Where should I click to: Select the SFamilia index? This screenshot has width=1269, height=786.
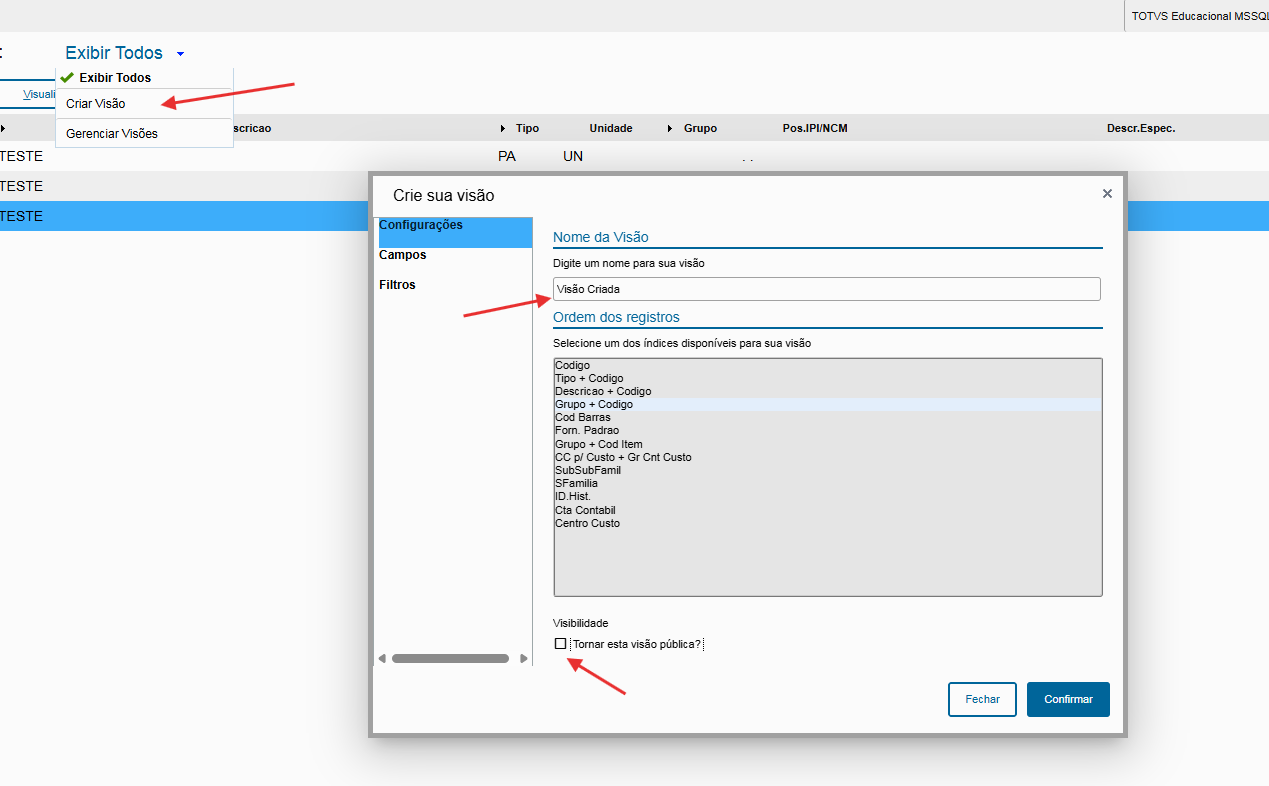tap(827, 483)
